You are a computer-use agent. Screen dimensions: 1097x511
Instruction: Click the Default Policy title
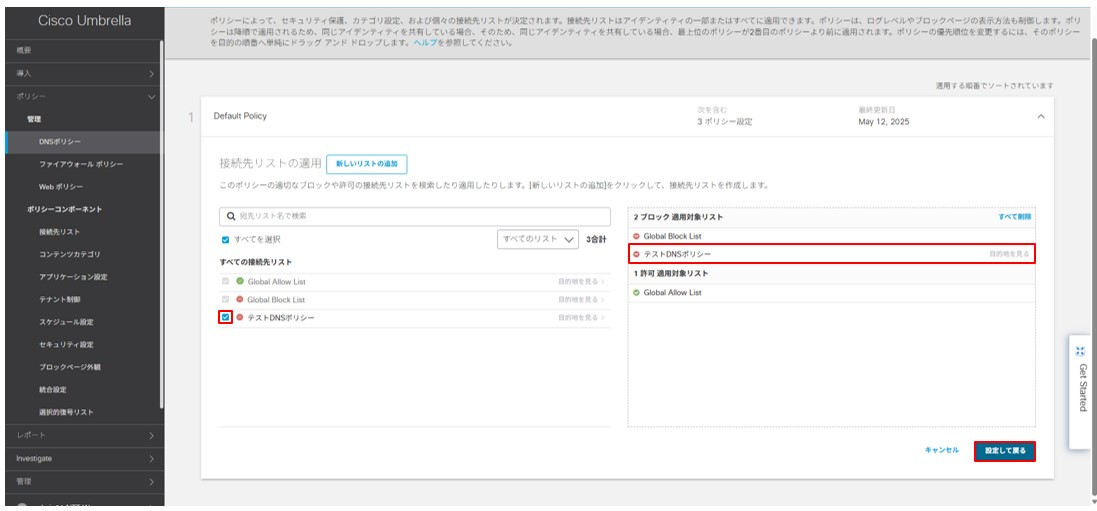(x=240, y=116)
